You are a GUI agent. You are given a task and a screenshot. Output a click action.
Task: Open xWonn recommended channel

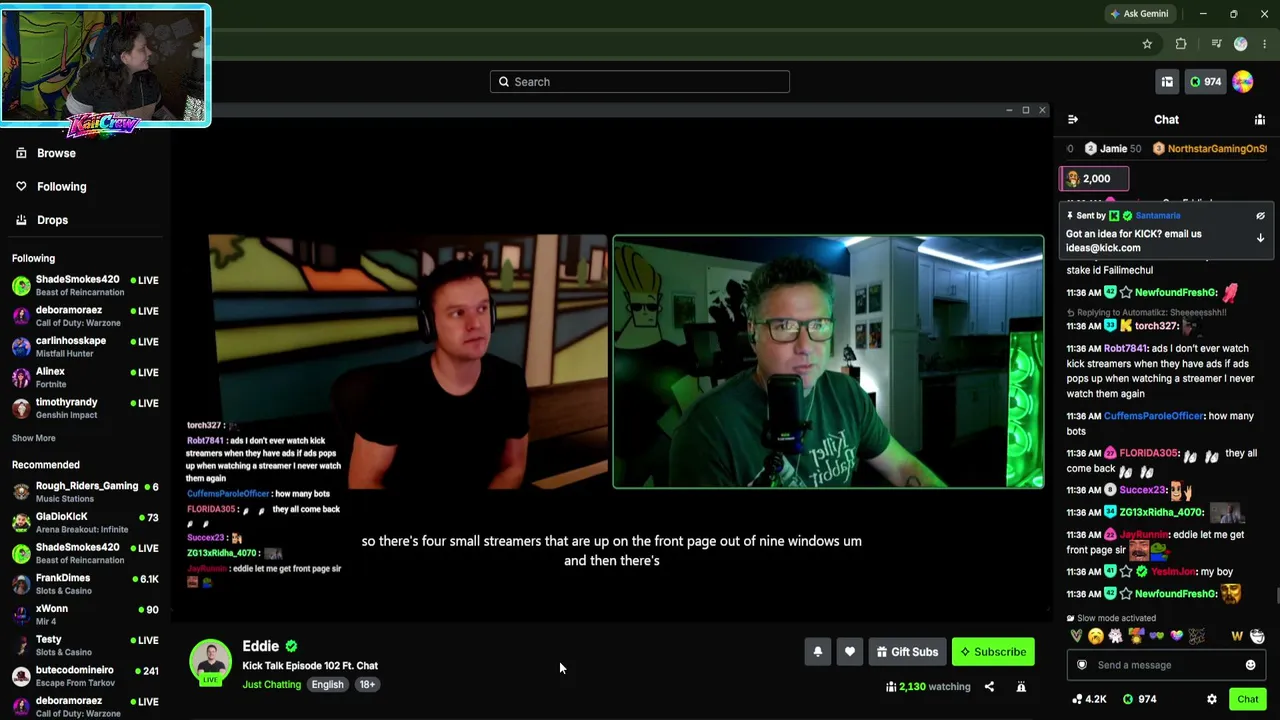[x=85, y=615]
